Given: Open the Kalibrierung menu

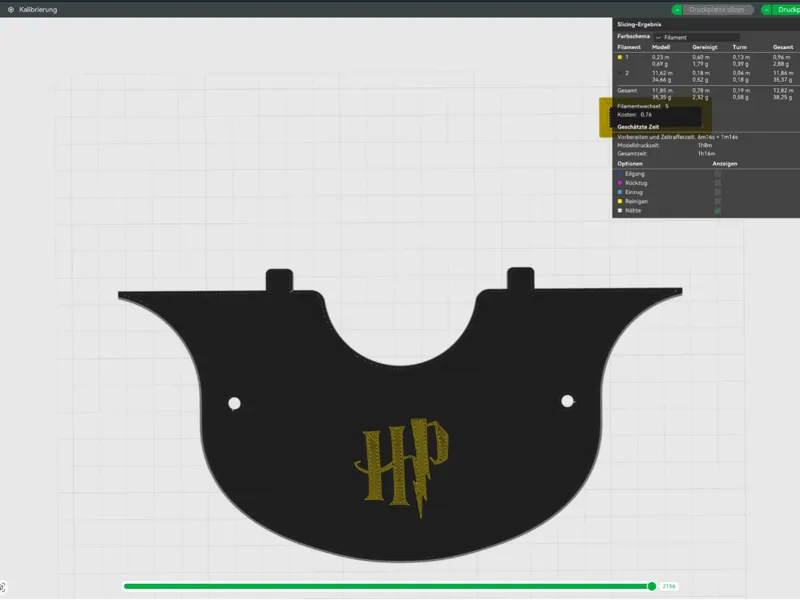Looking at the screenshot, I should tap(38, 10).
